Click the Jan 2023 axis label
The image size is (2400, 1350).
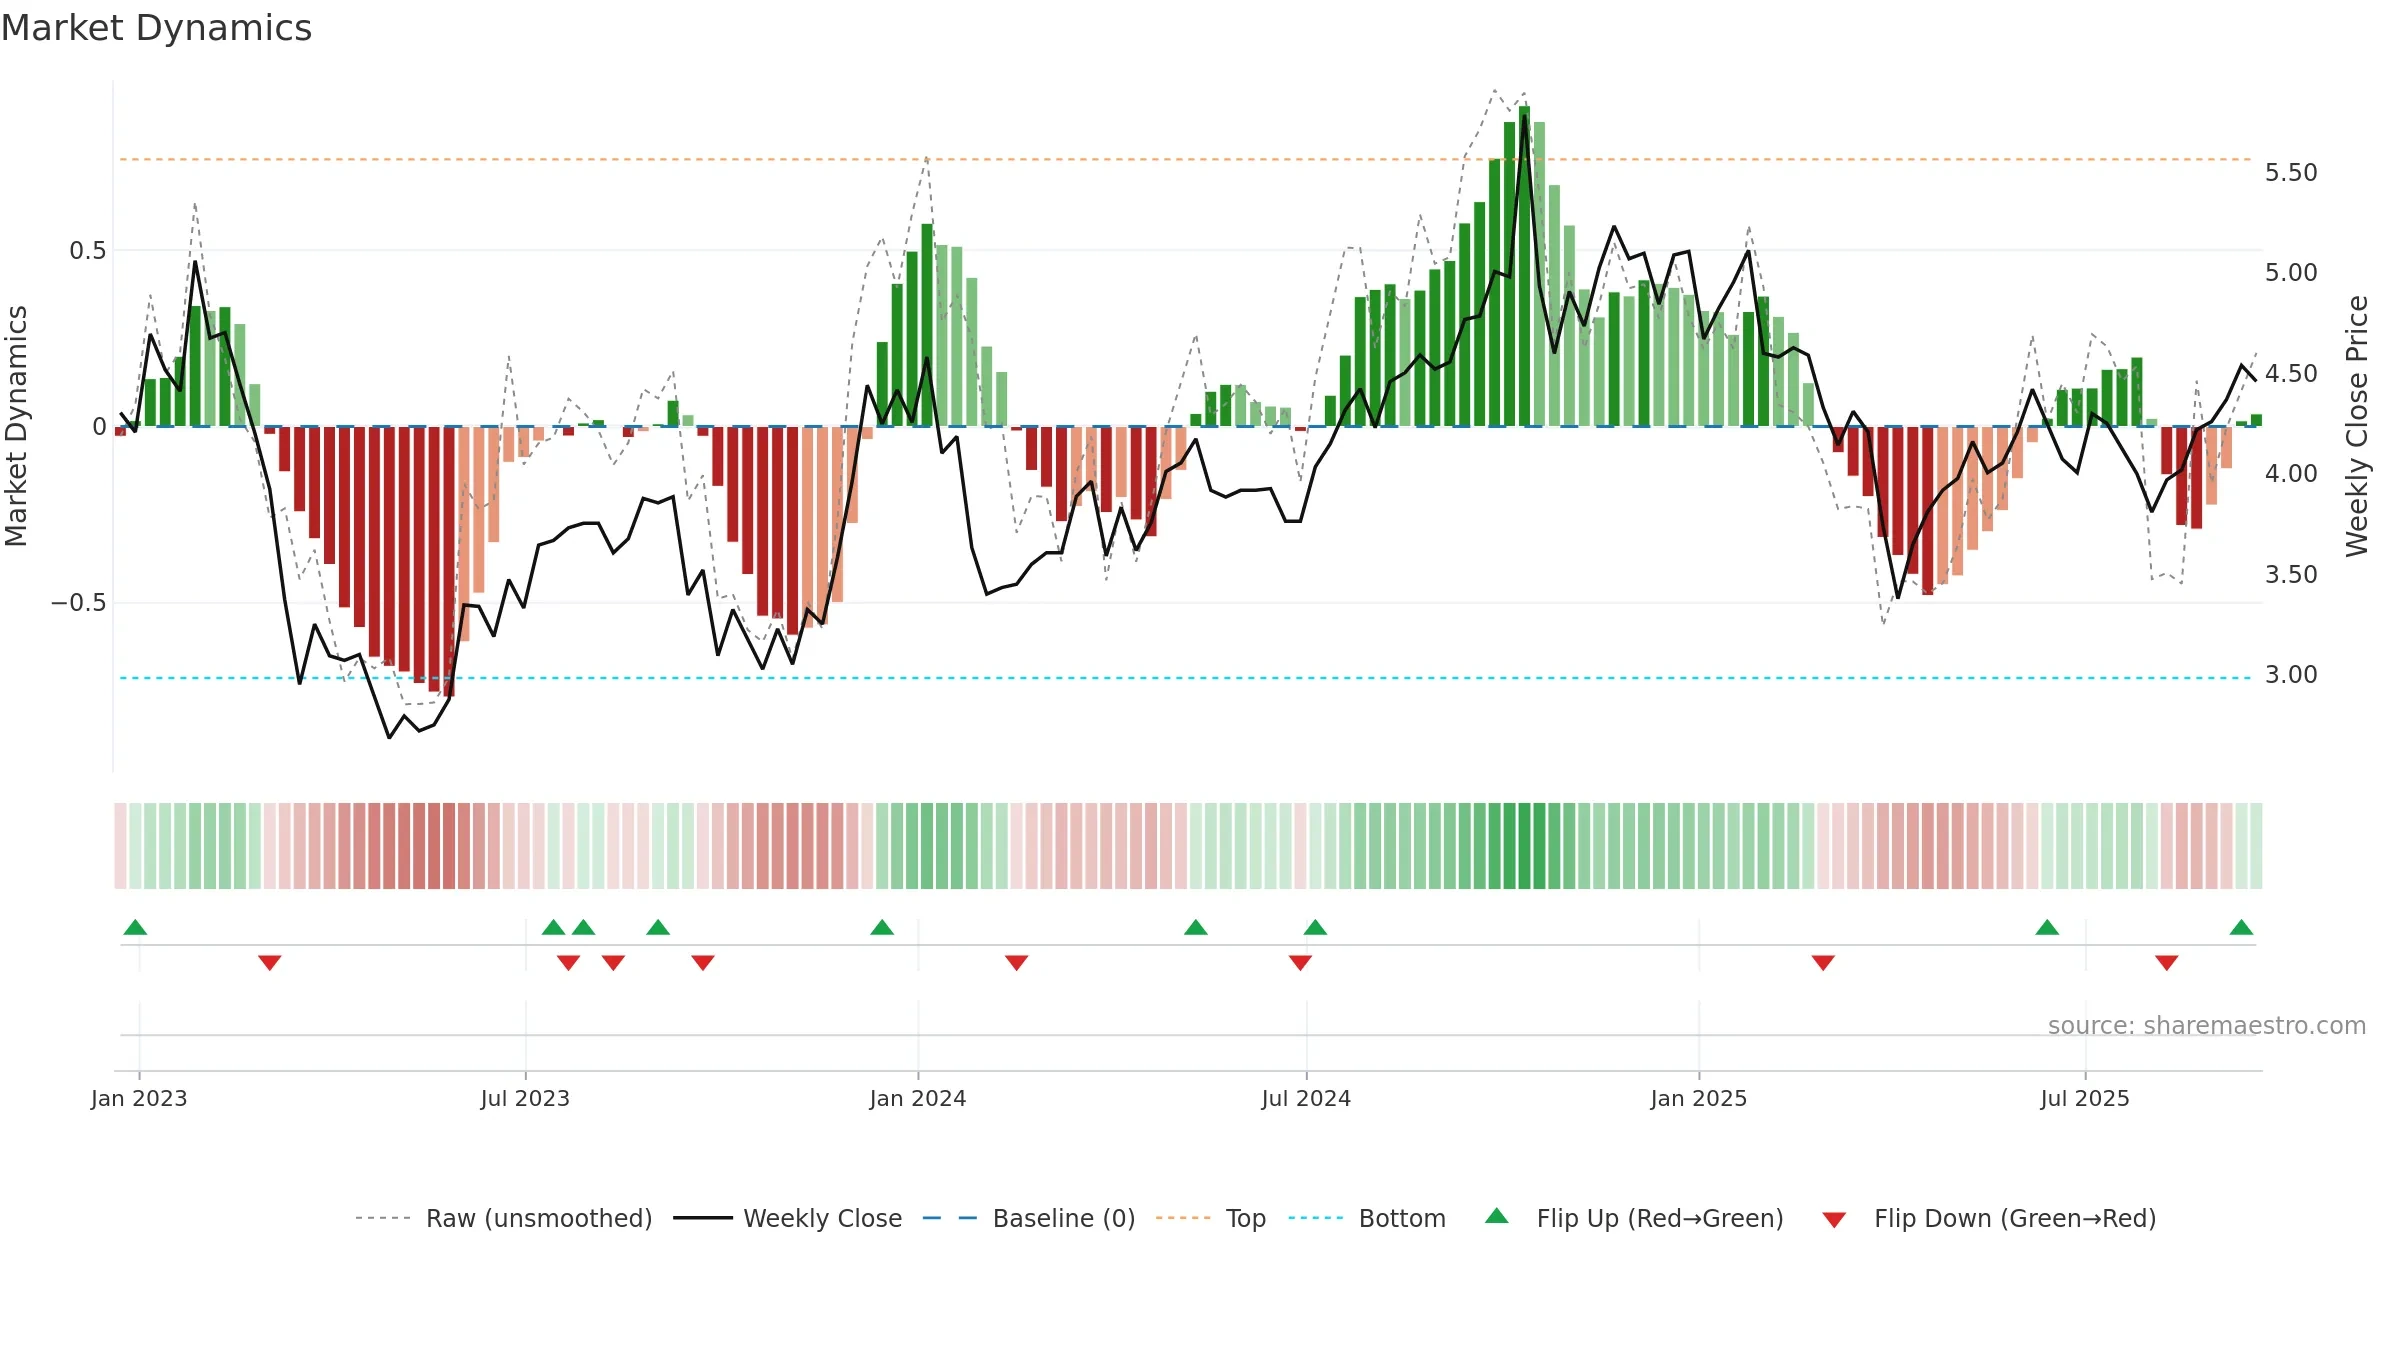click(x=139, y=1098)
